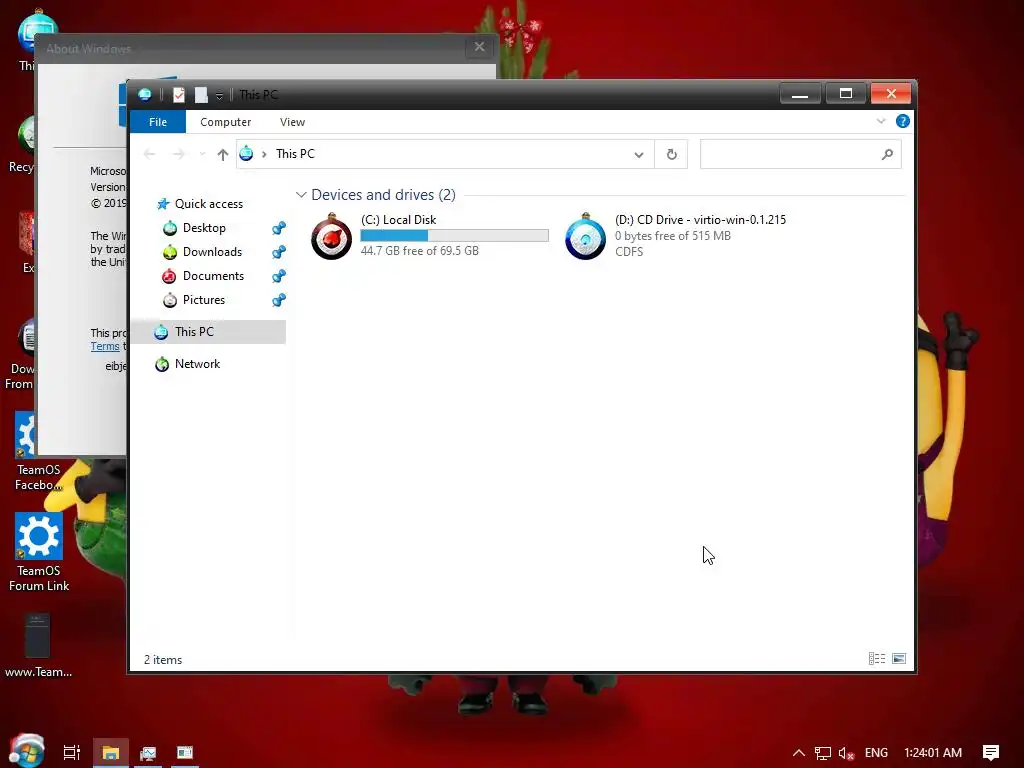Open the recent locations dropdown arrow
Screen dimensions: 1024x768
click(x=202, y=154)
